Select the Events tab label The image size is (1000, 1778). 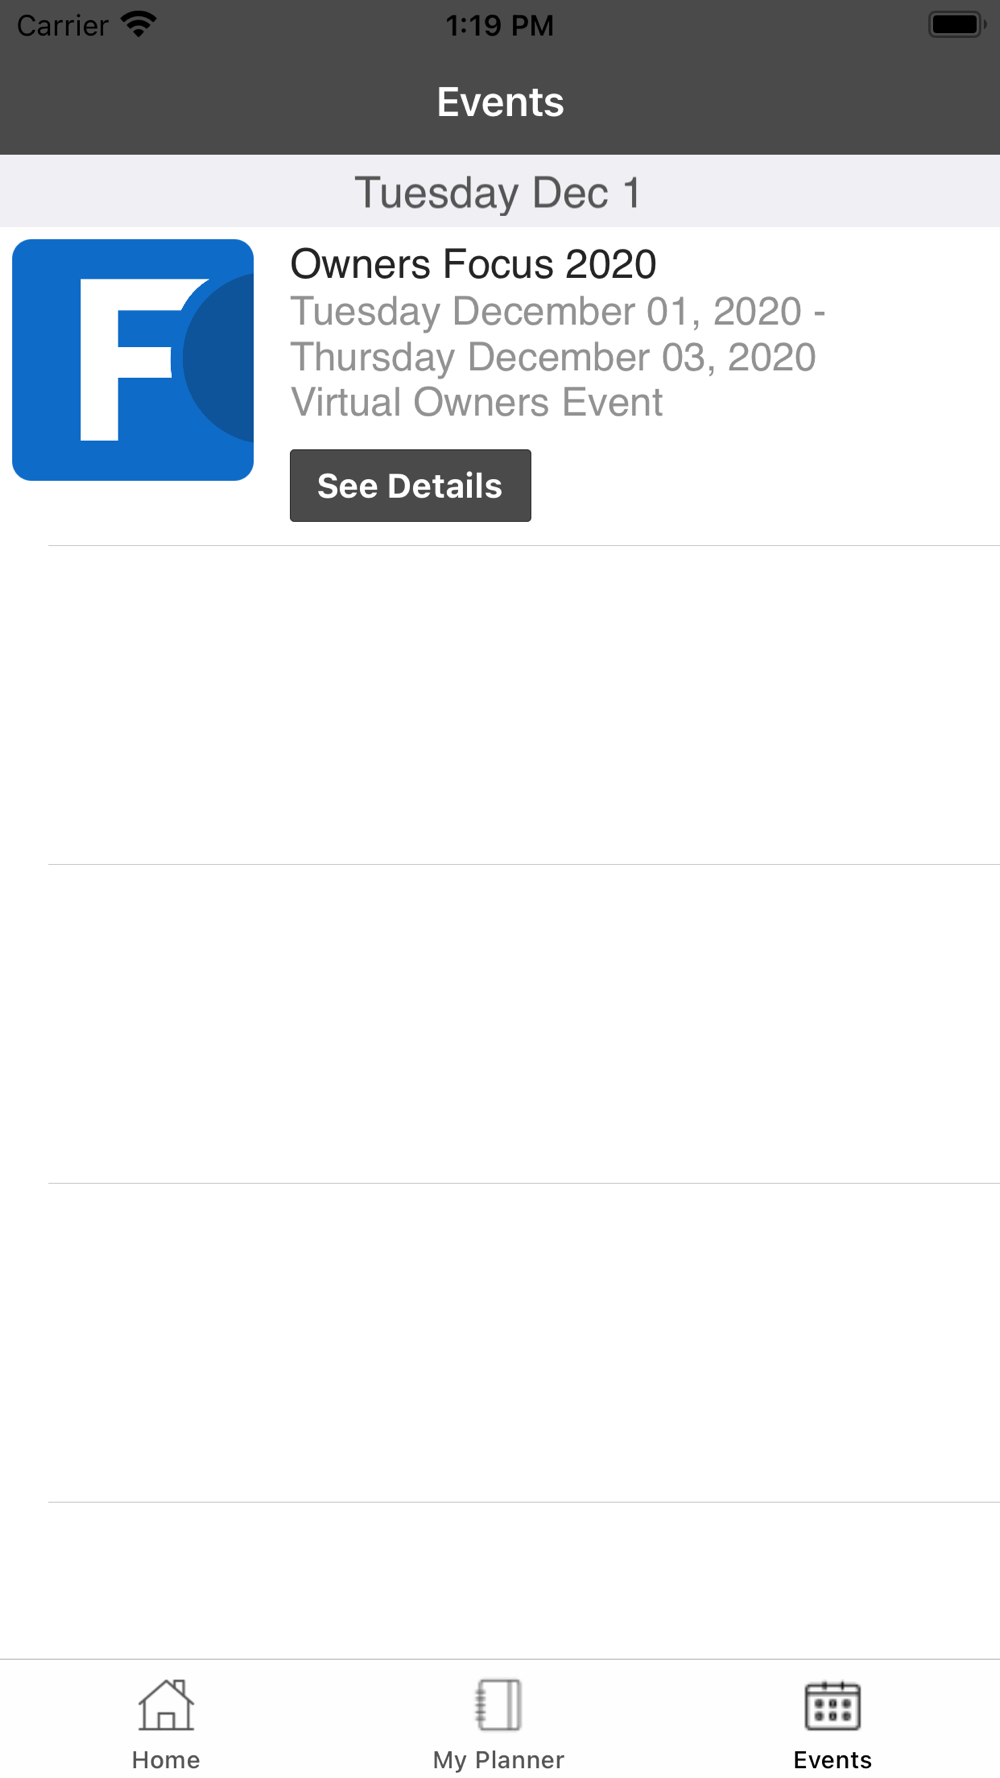832,1760
